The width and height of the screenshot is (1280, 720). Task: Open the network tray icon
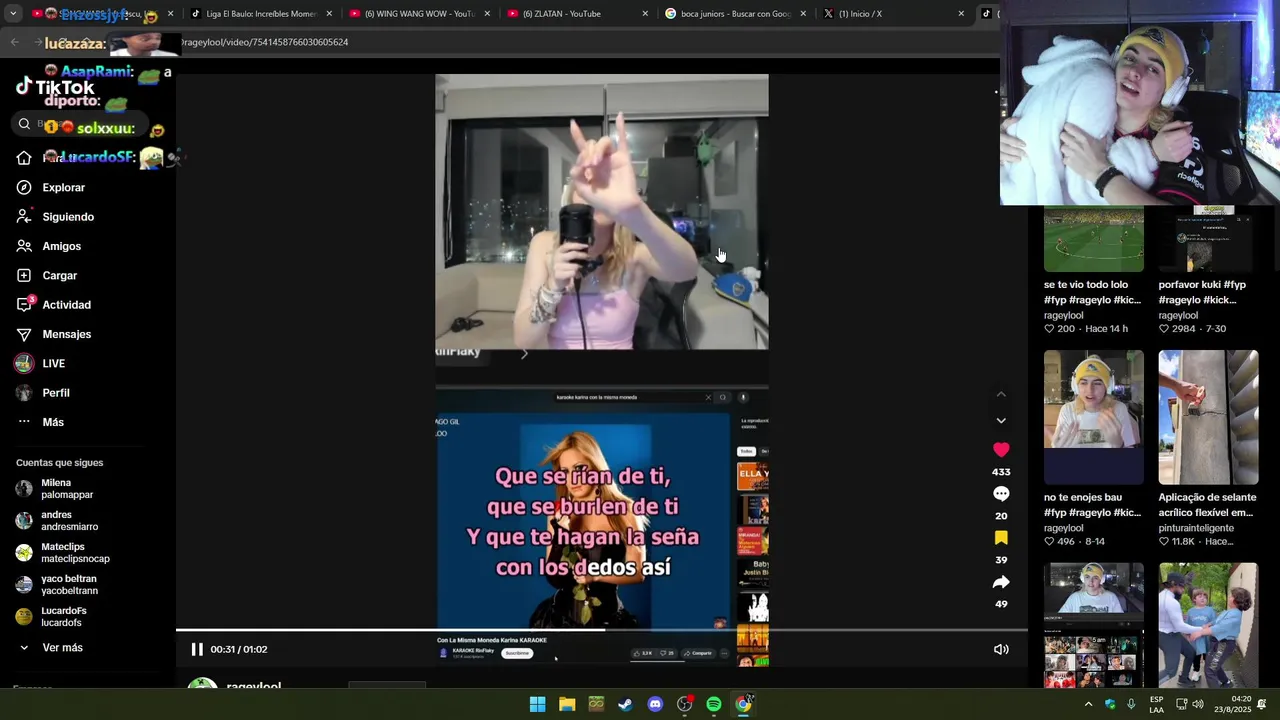click(x=1181, y=704)
